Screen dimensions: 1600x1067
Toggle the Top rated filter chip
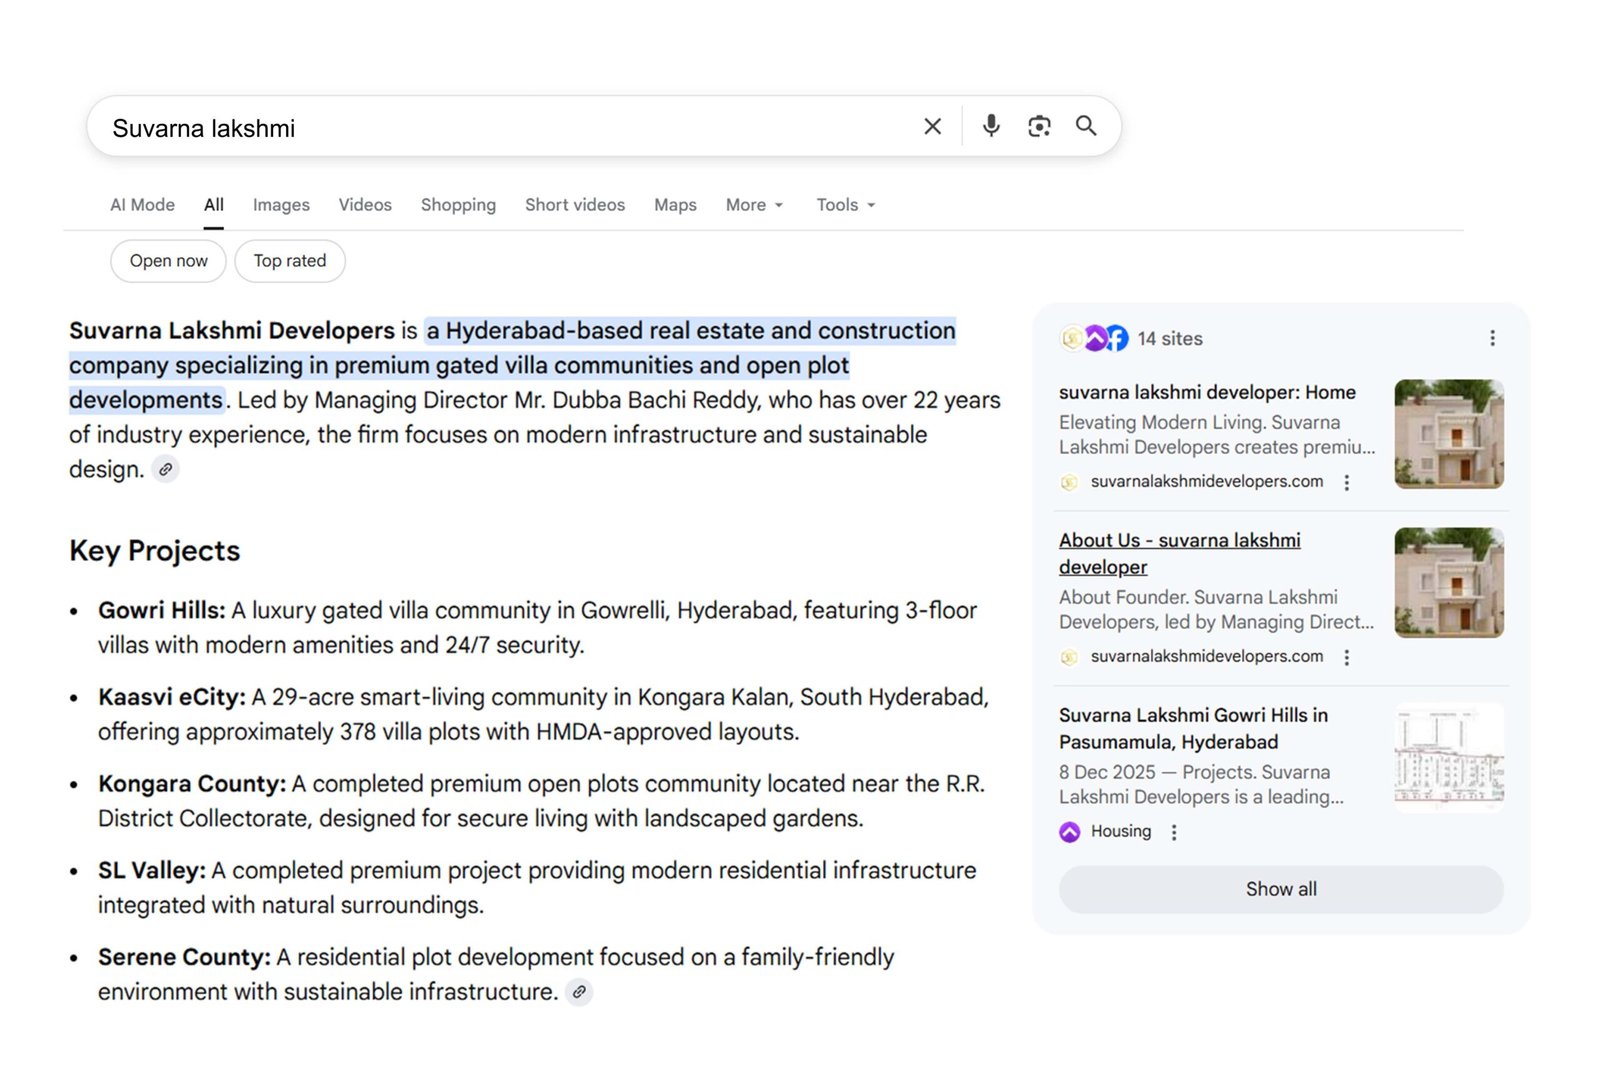coord(289,261)
